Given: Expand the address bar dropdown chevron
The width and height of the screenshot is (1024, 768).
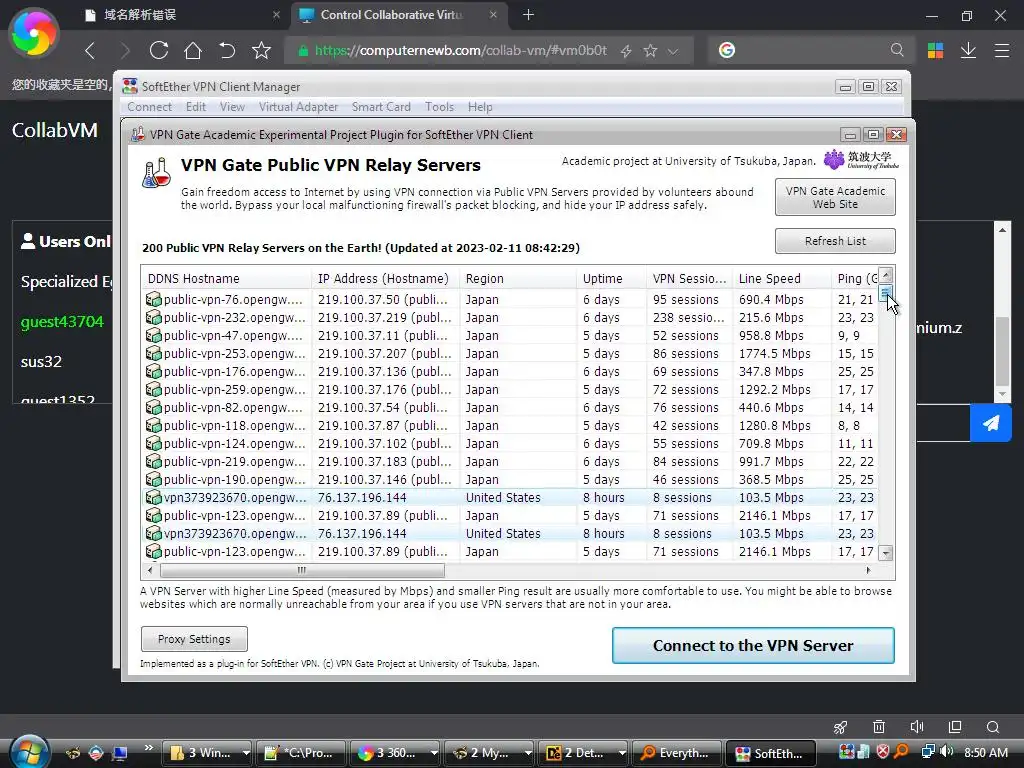Looking at the screenshot, I should [x=673, y=51].
